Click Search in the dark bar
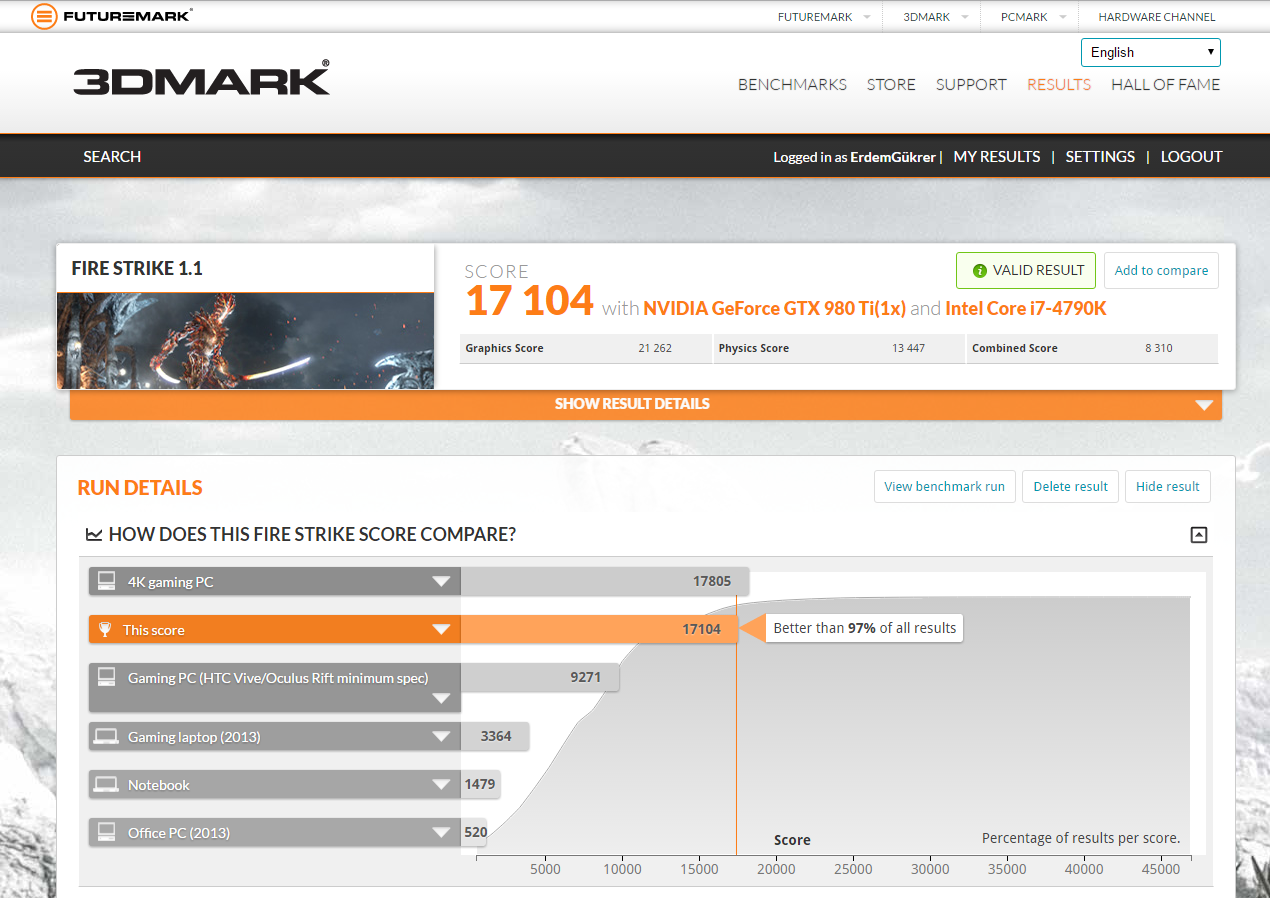1270x898 pixels. tap(112, 157)
